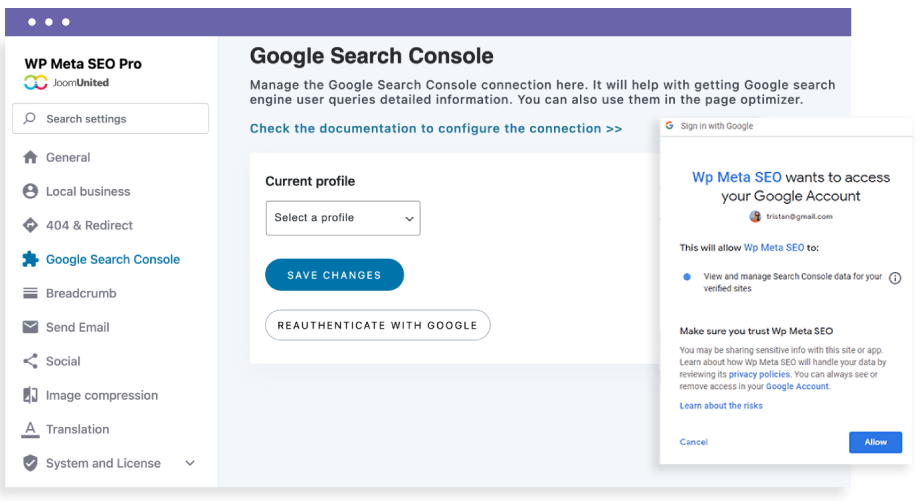This screenshot has width=921, height=501.
Task: Click the Image compression icon
Action: 30,395
